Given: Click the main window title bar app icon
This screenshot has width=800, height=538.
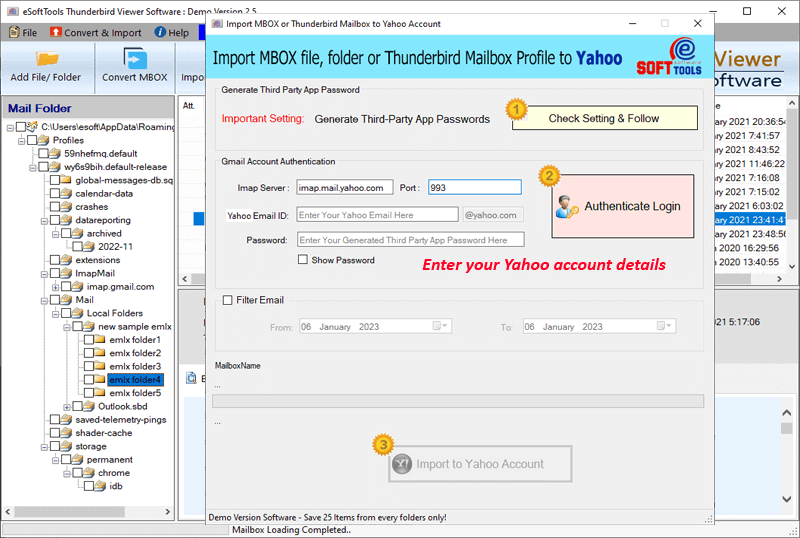Looking at the screenshot, I should (x=13, y=11).
